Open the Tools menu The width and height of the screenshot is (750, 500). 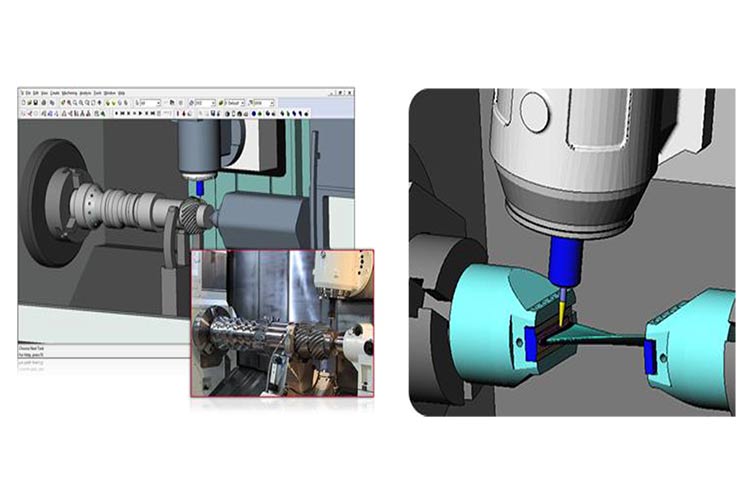pos(98,93)
